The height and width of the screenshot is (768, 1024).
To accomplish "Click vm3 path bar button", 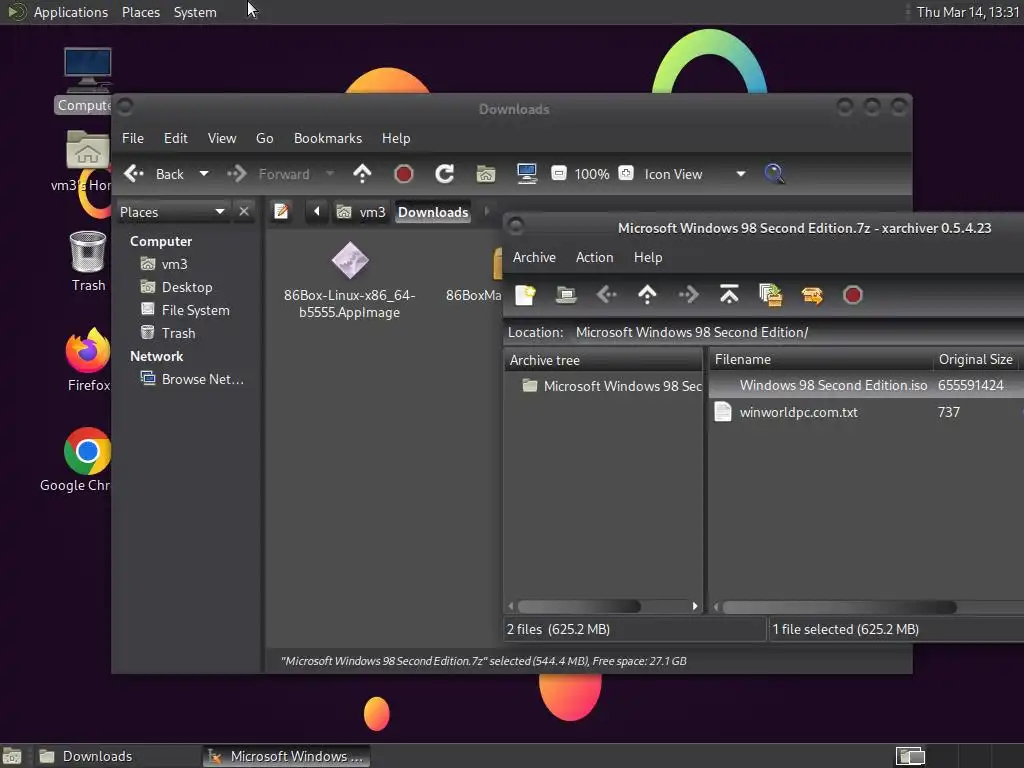I will click(x=361, y=212).
